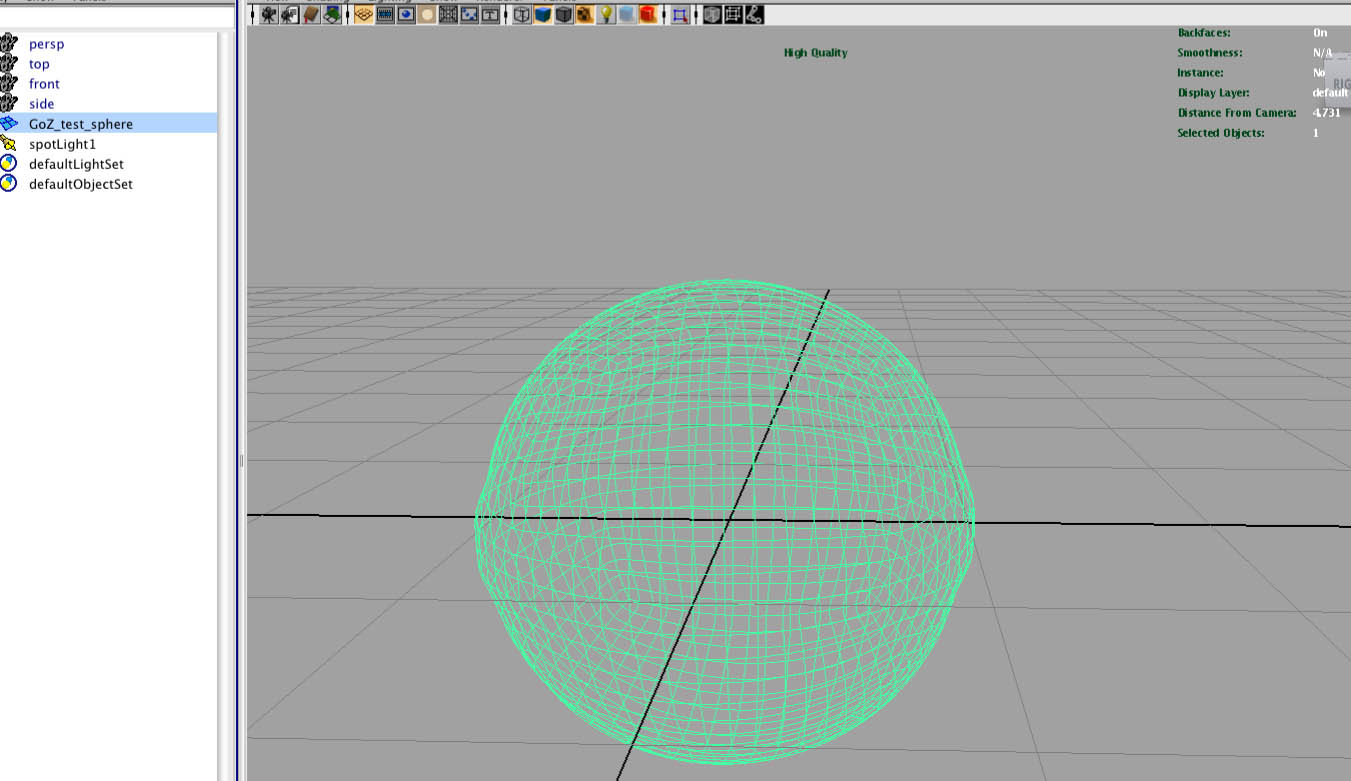
Task: Click the X-Ray Joints icon
Action: 754,15
